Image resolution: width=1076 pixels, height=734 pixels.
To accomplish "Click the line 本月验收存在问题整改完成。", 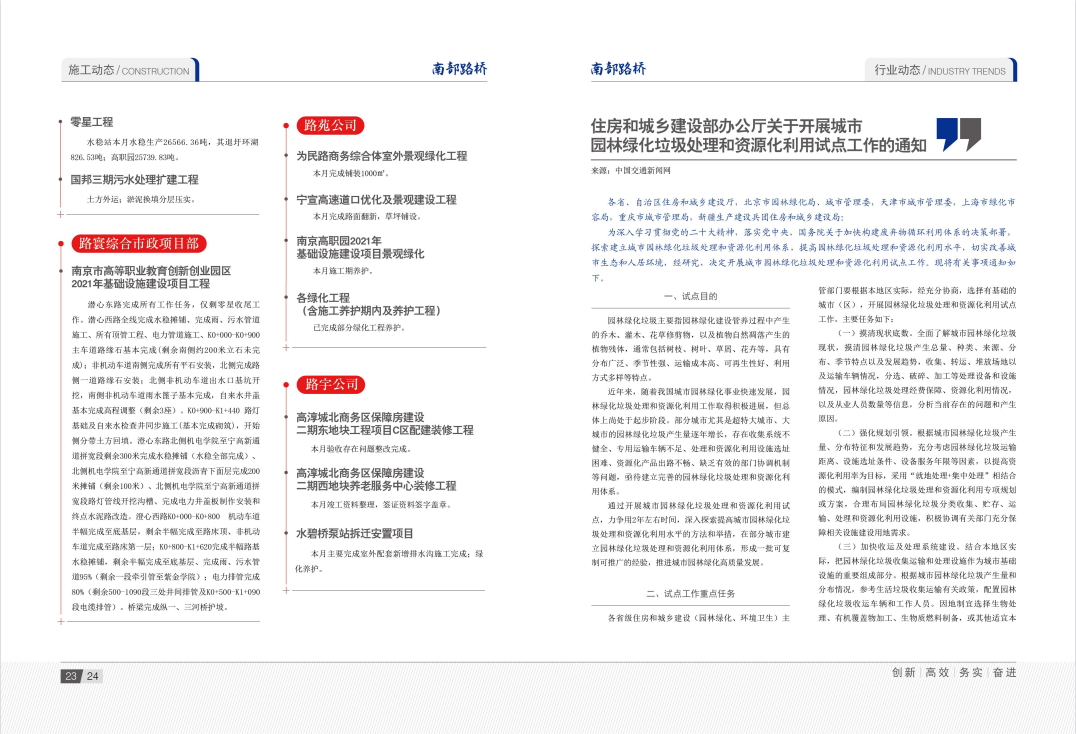I will click(x=361, y=449).
